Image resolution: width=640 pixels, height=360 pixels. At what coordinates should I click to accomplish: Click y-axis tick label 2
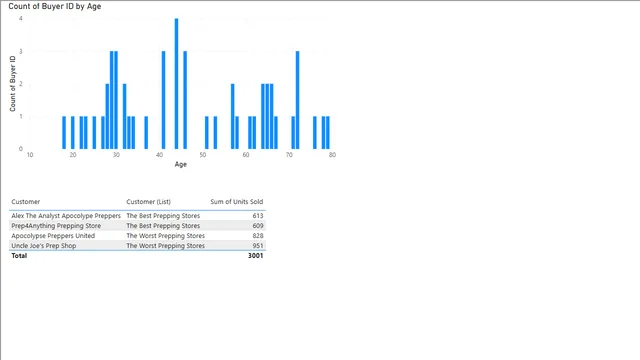point(21,84)
